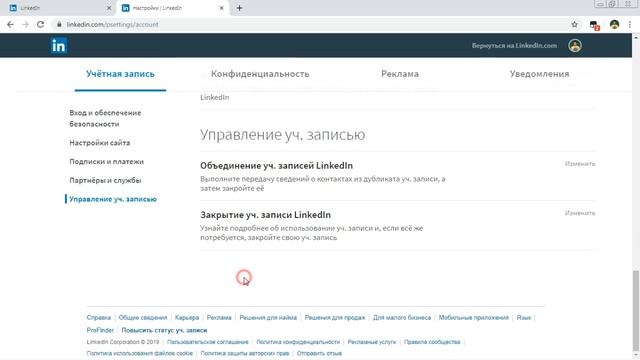The width and height of the screenshot is (640, 360).
Task: Switch to Уведомления tab
Action: click(540, 74)
